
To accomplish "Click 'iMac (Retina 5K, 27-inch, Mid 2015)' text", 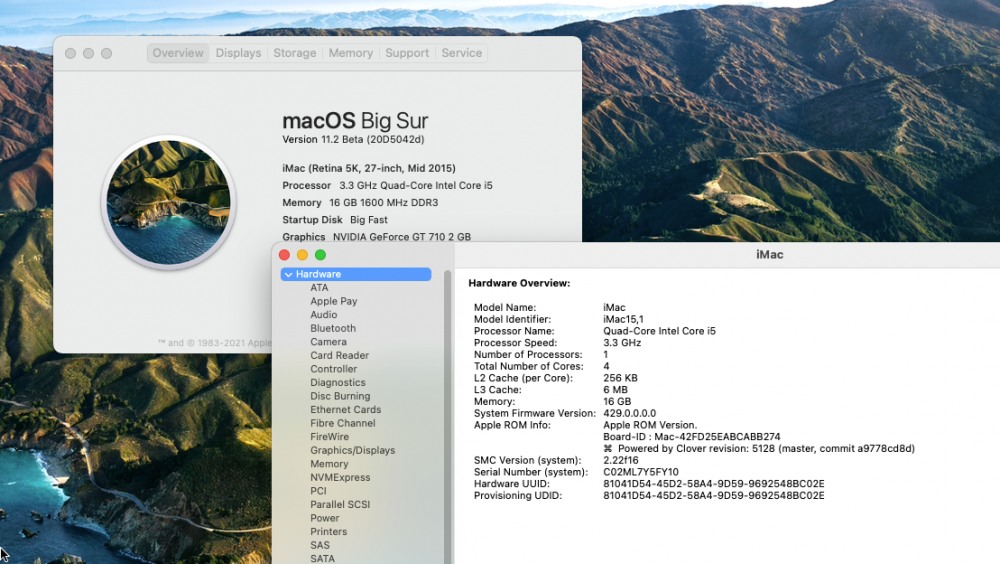I will pos(369,168).
